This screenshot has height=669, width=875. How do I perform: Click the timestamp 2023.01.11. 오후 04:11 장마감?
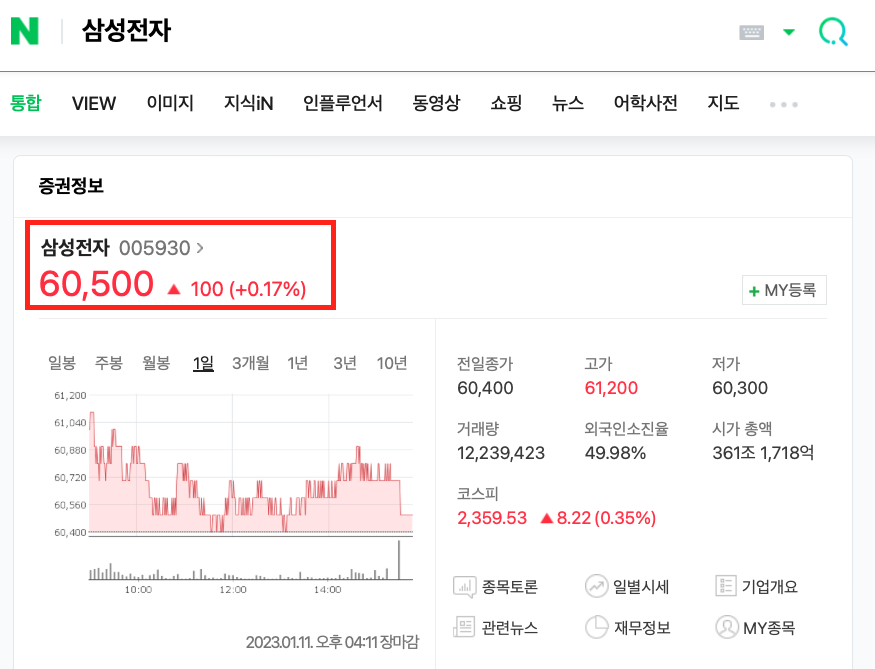click(x=332, y=642)
